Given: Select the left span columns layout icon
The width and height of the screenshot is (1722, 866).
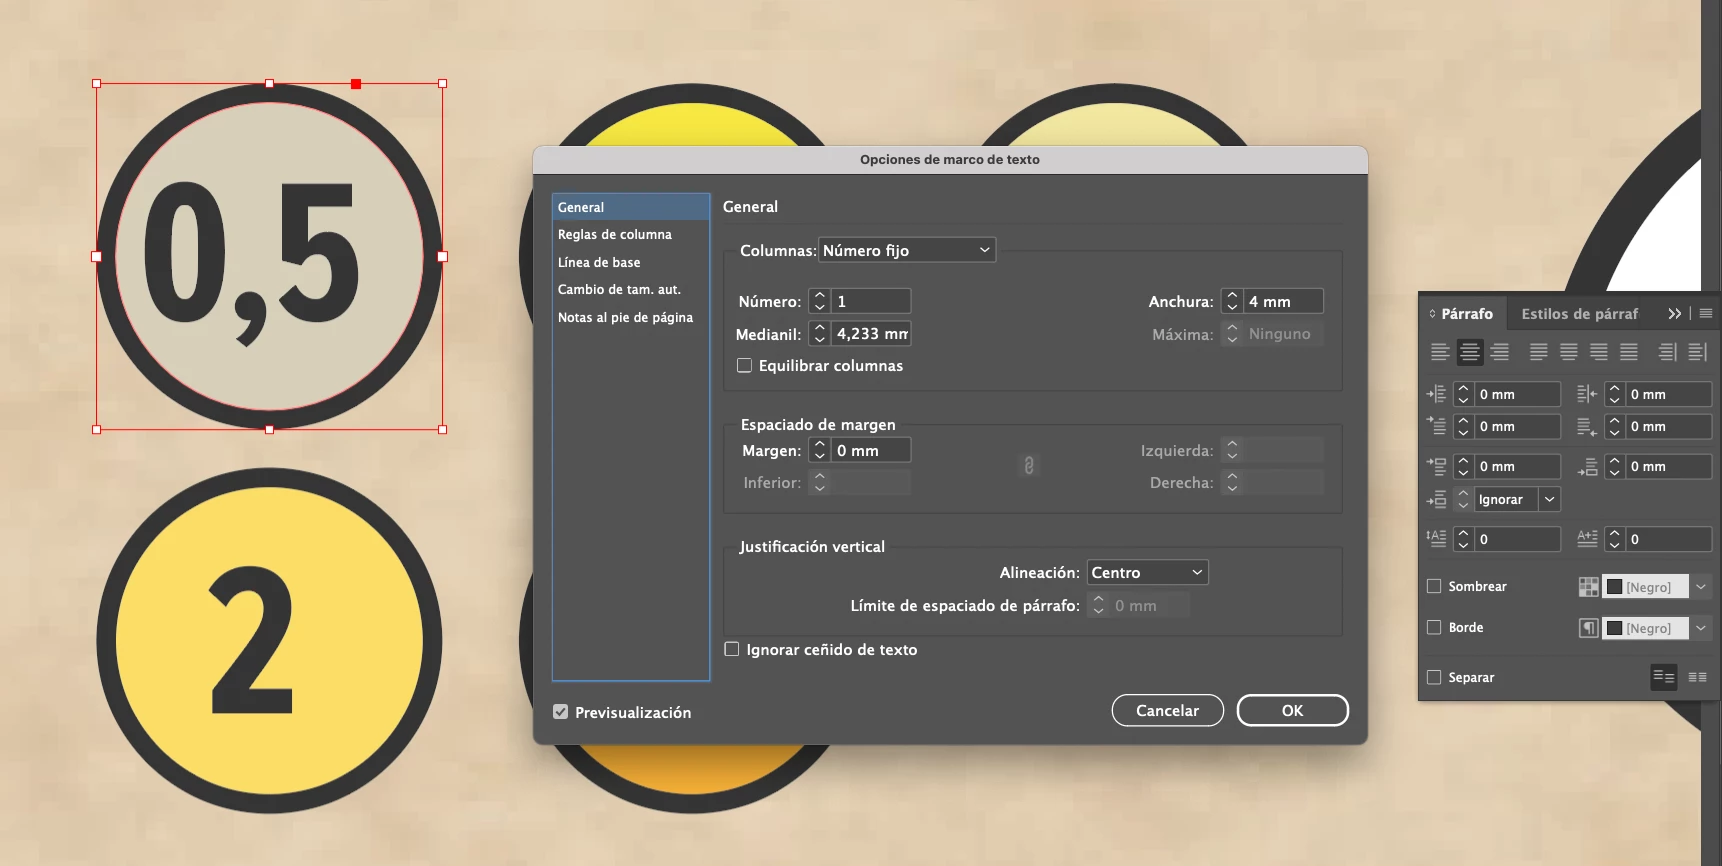Looking at the screenshot, I should (1664, 677).
